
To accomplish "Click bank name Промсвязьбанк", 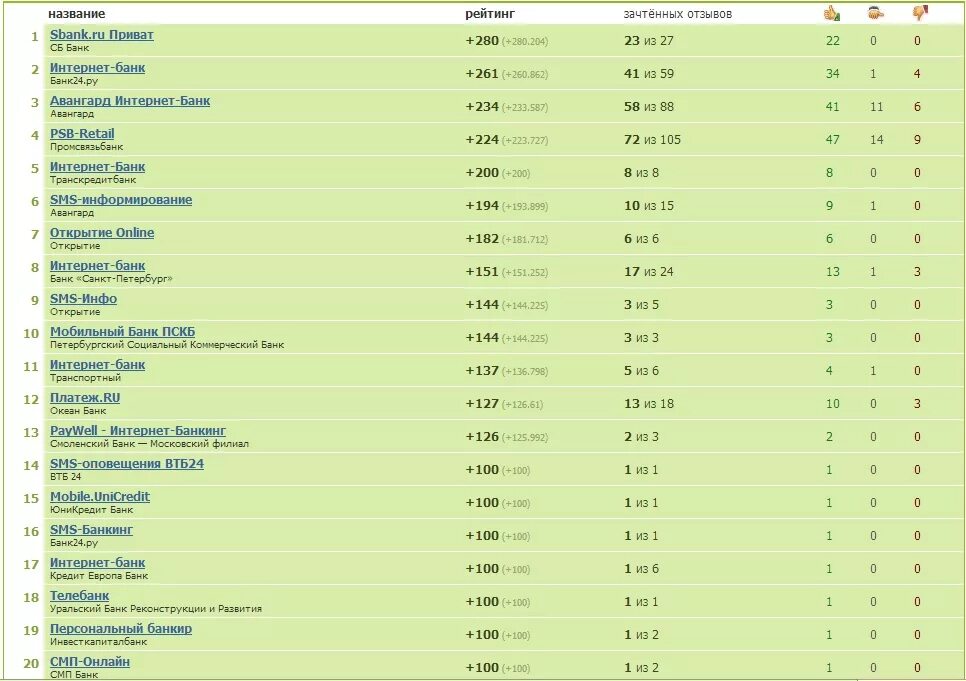I will coord(86,147).
